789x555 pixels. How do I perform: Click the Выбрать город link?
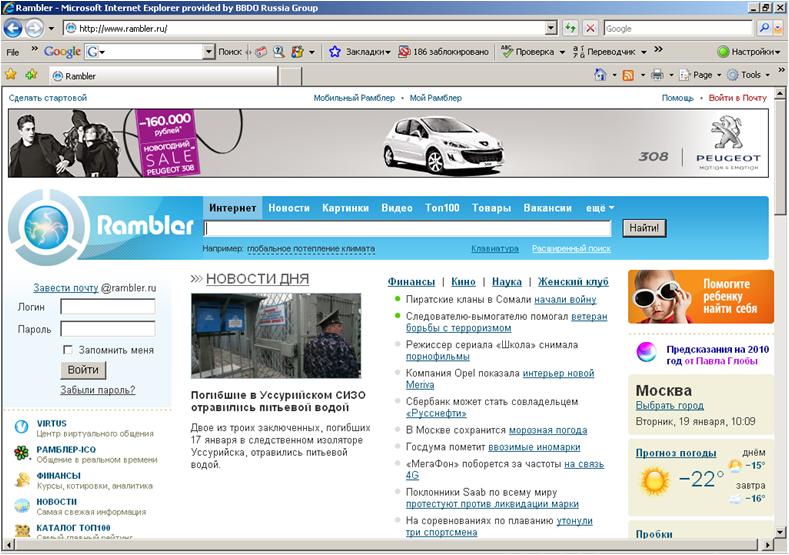[x=669, y=405]
